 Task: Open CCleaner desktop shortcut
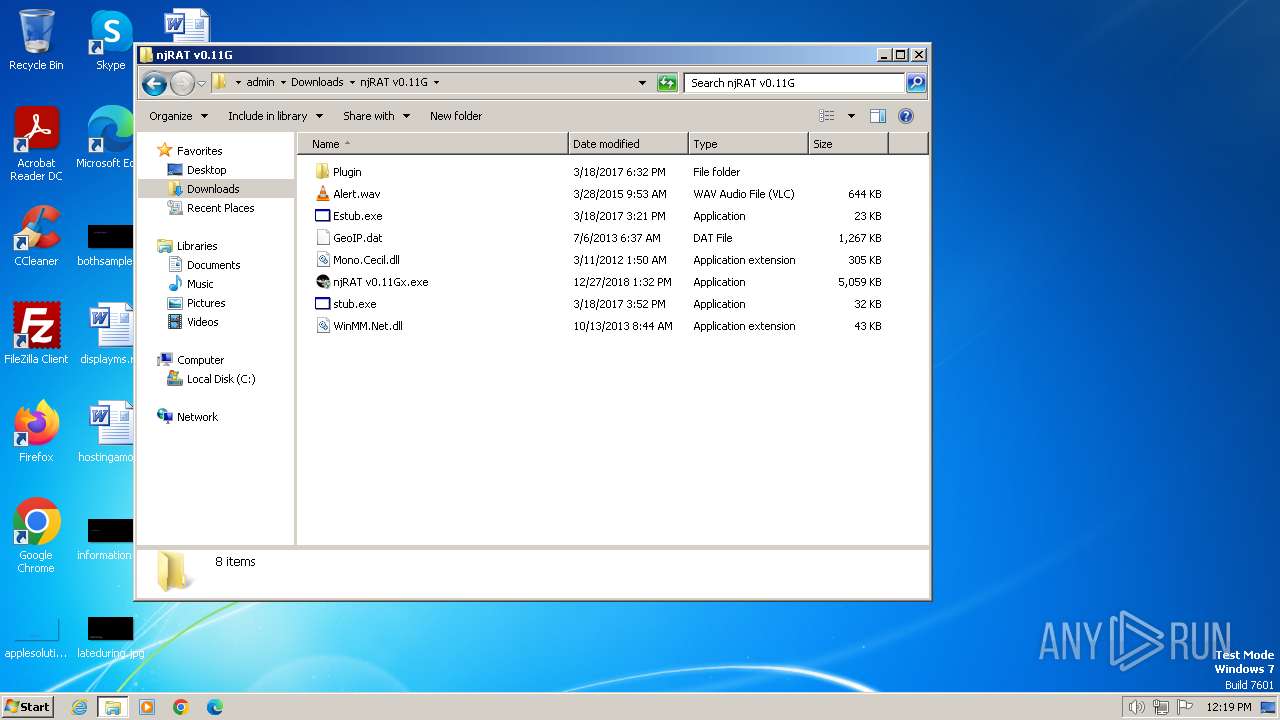point(36,236)
